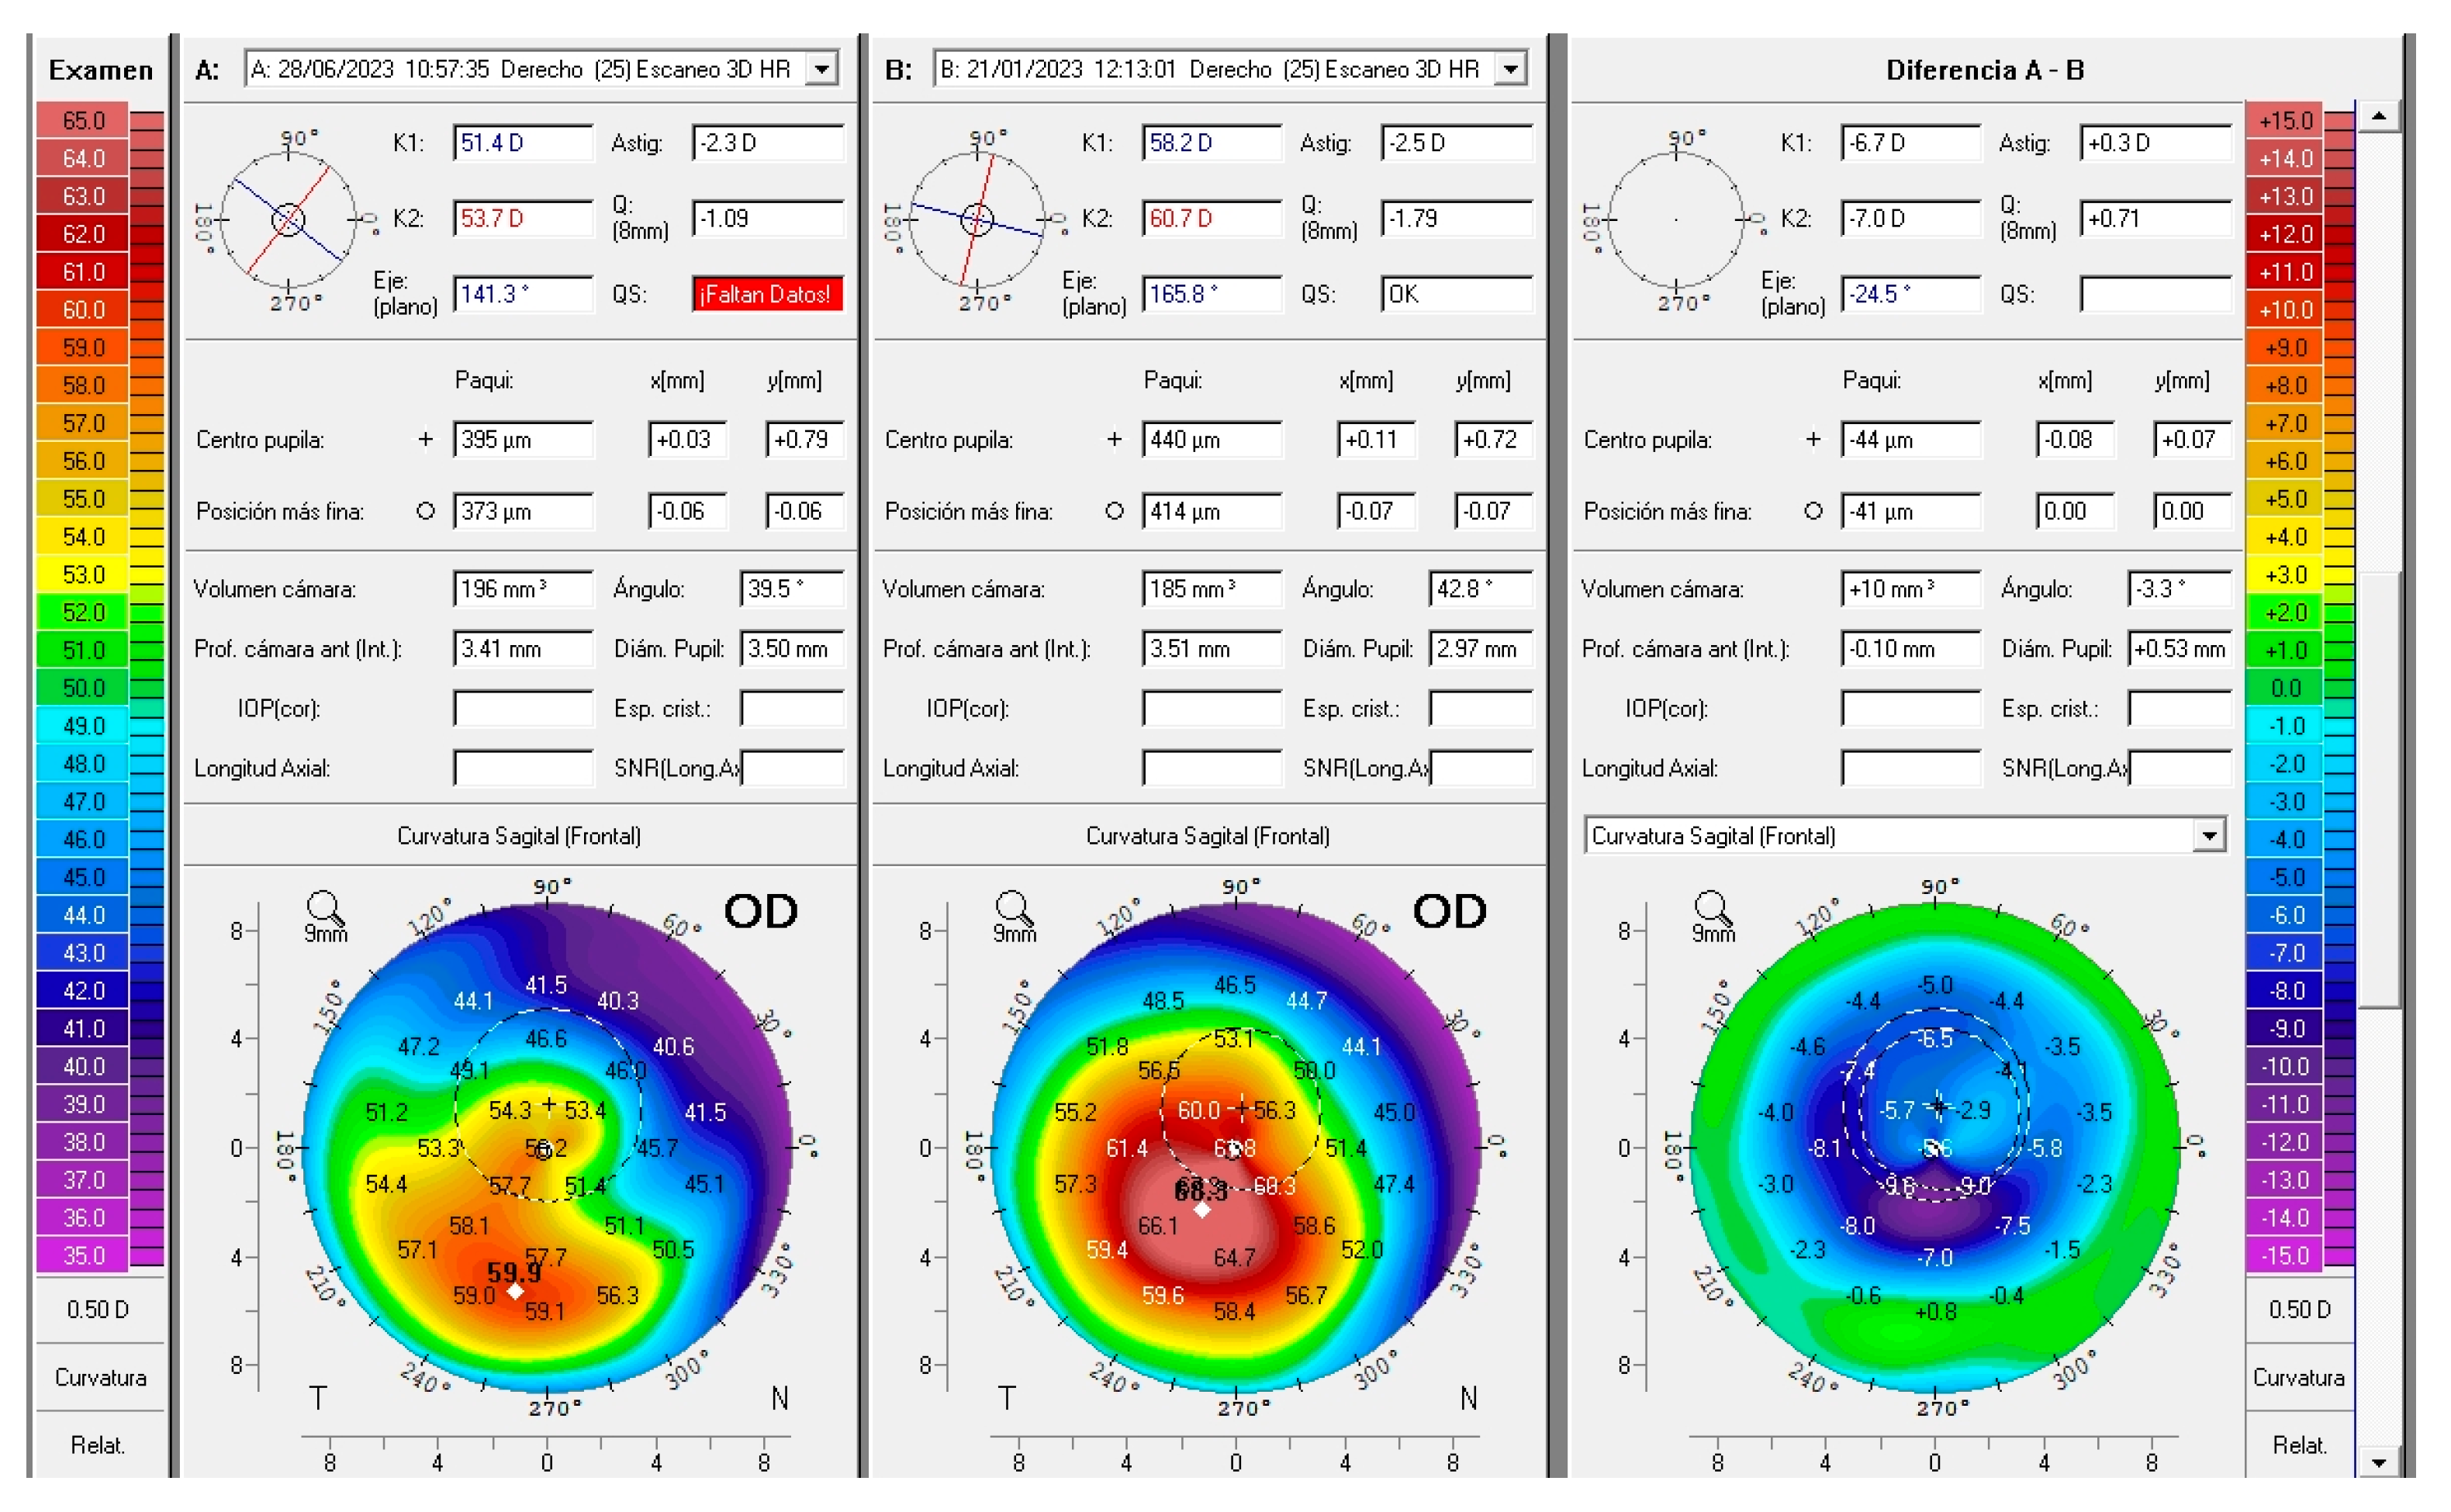Select +15.0 swatch on difference color scale

2285,120
